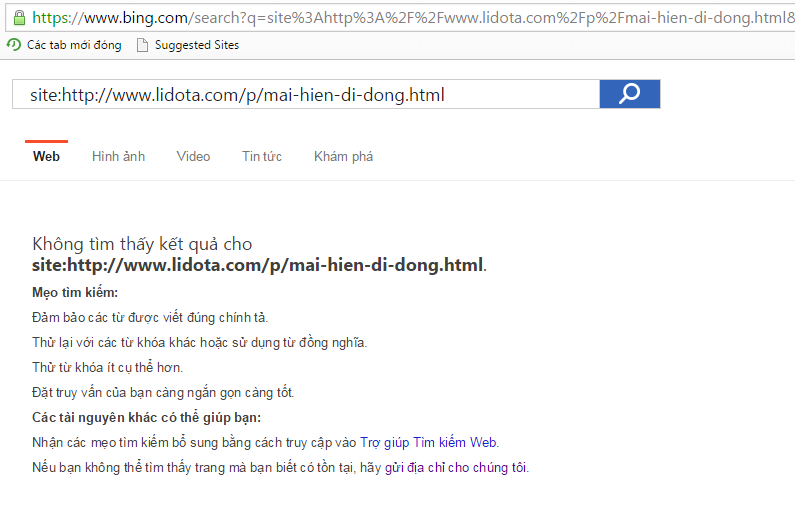Open the 'Các tab mới đóng' bookmark
The width and height of the screenshot is (795, 521).
point(74,45)
